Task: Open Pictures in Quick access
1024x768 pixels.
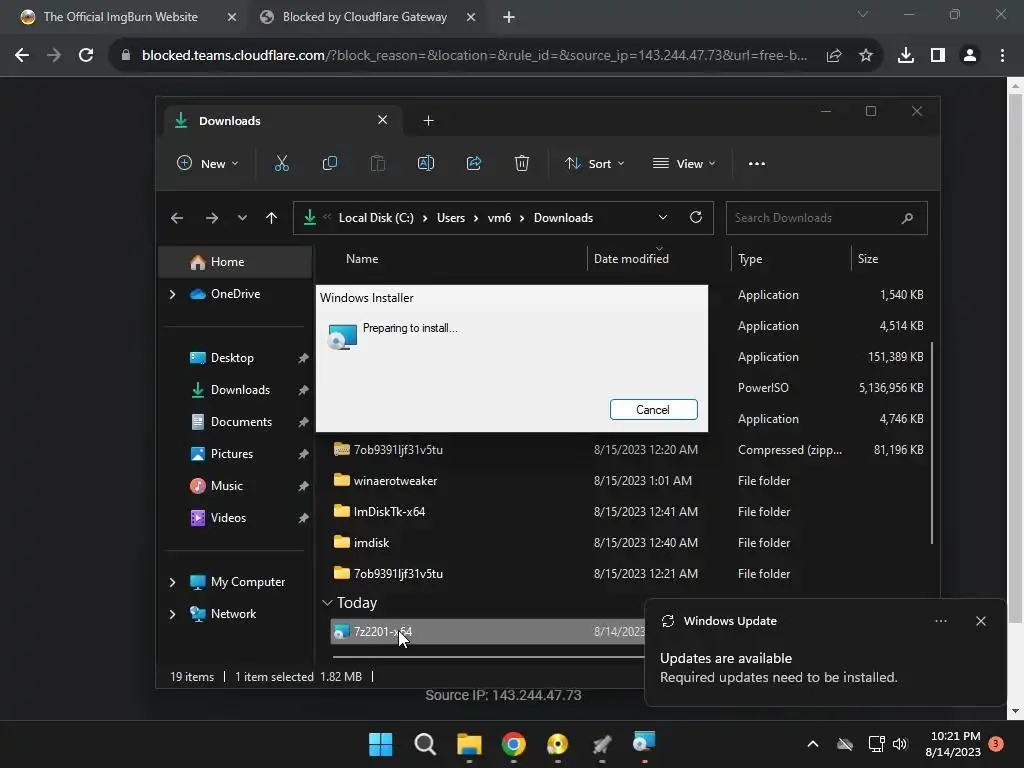Action: (231, 454)
